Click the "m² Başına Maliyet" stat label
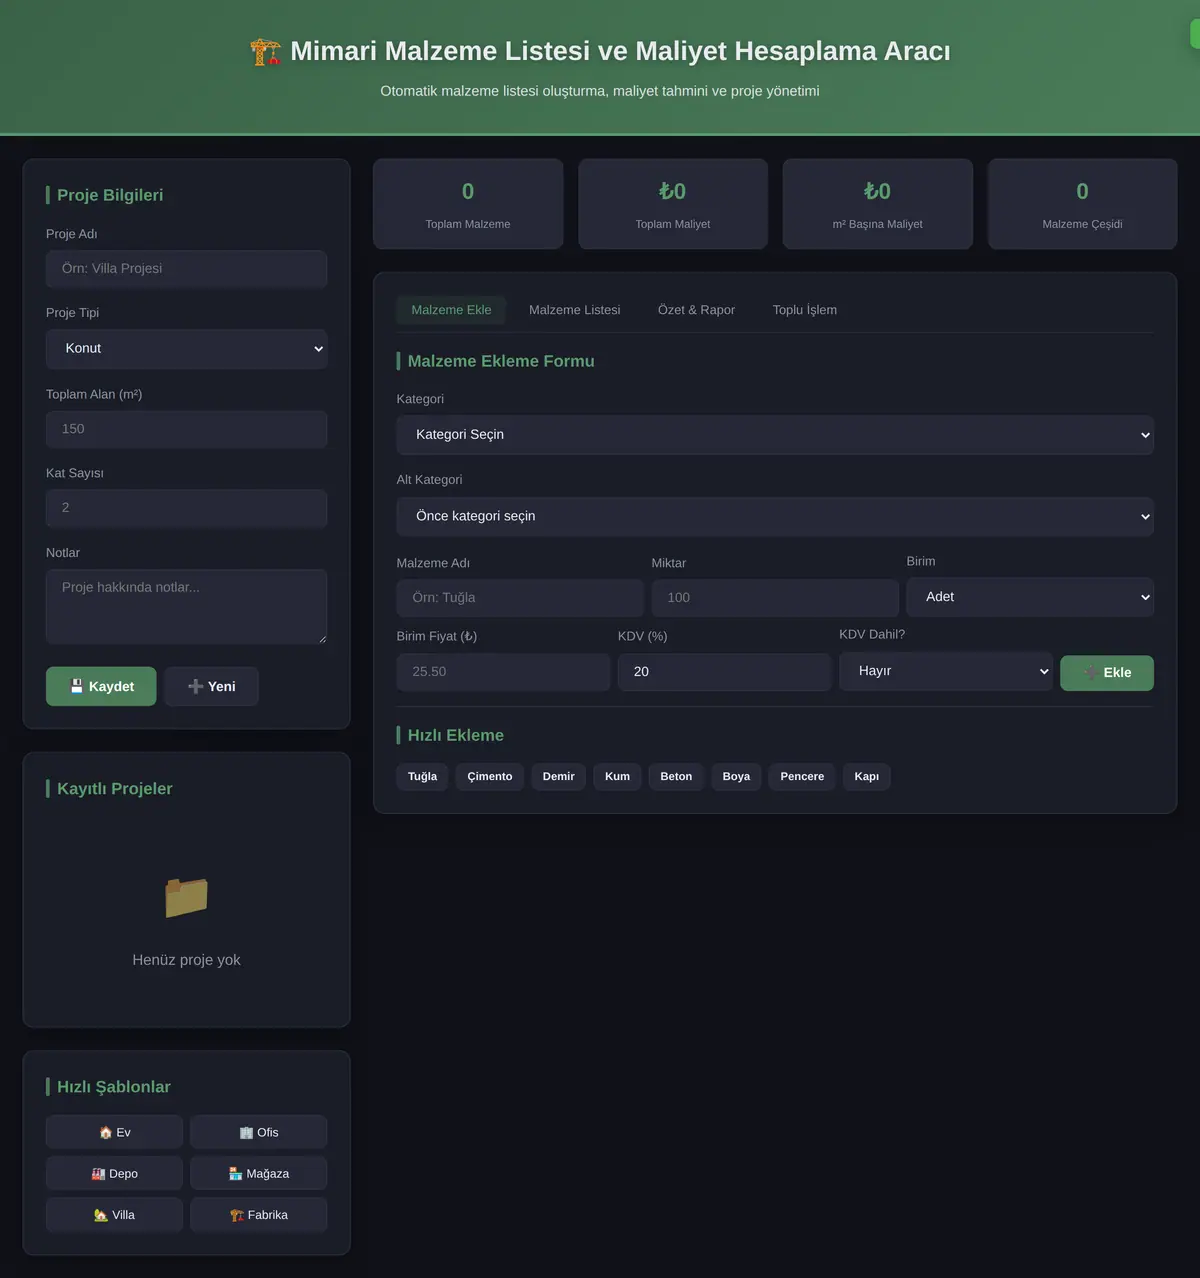The width and height of the screenshot is (1200, 1278). click(878, 224)
